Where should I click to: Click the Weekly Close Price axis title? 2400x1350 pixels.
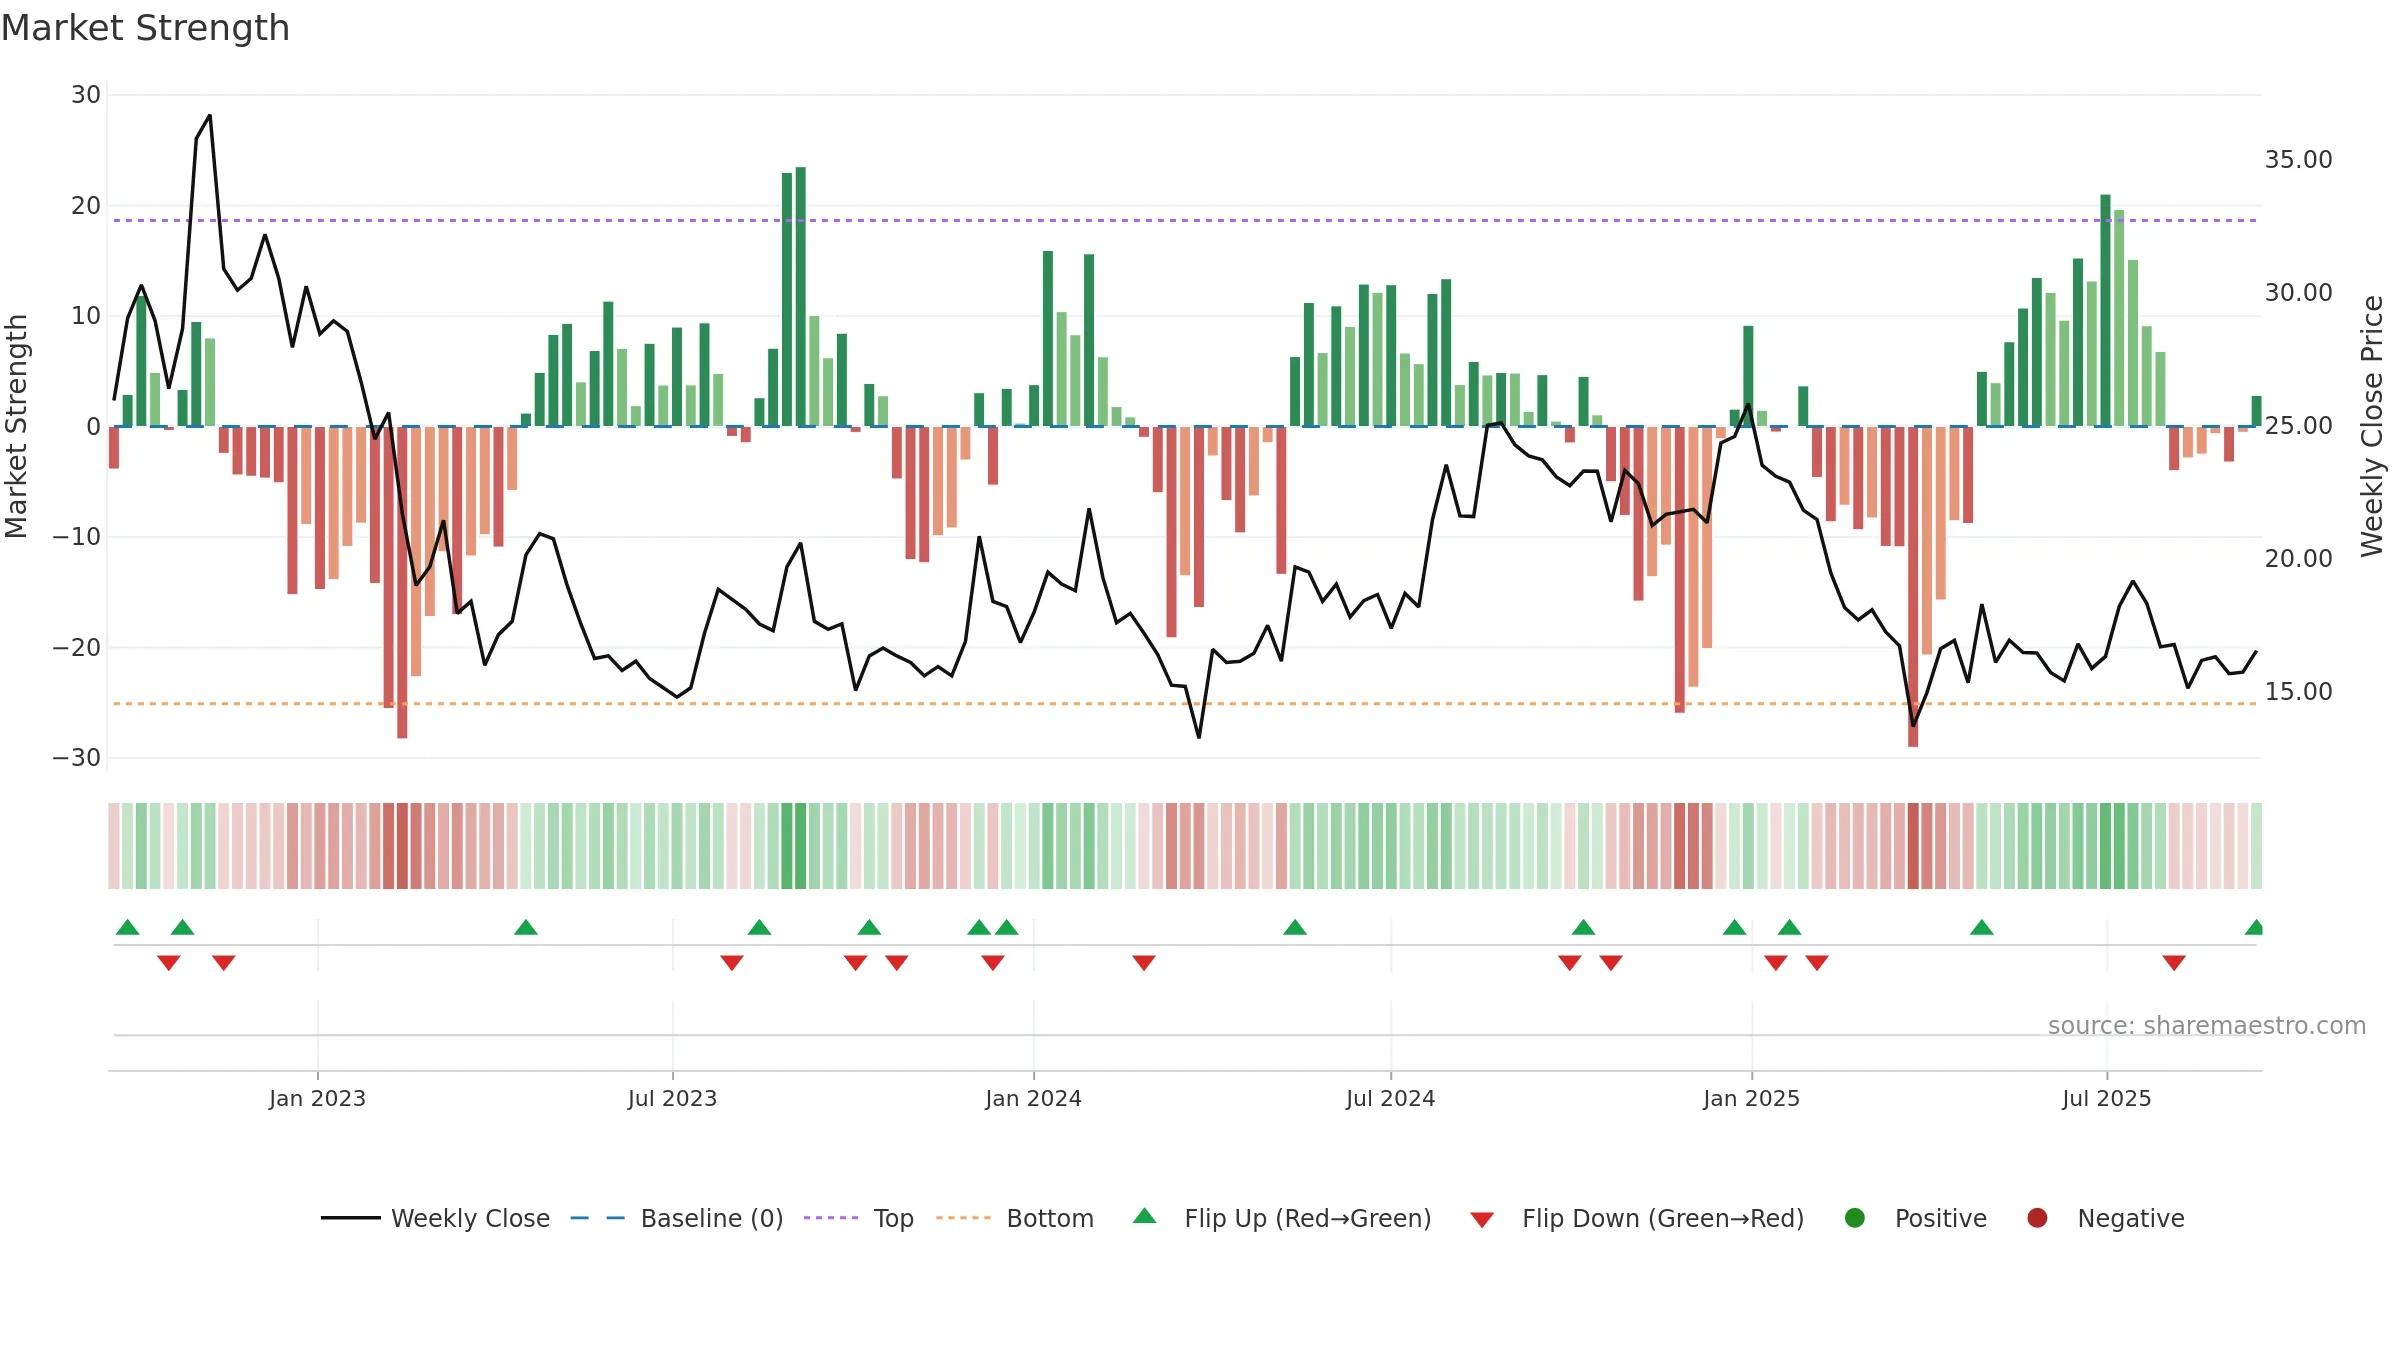click(2372, 426)
